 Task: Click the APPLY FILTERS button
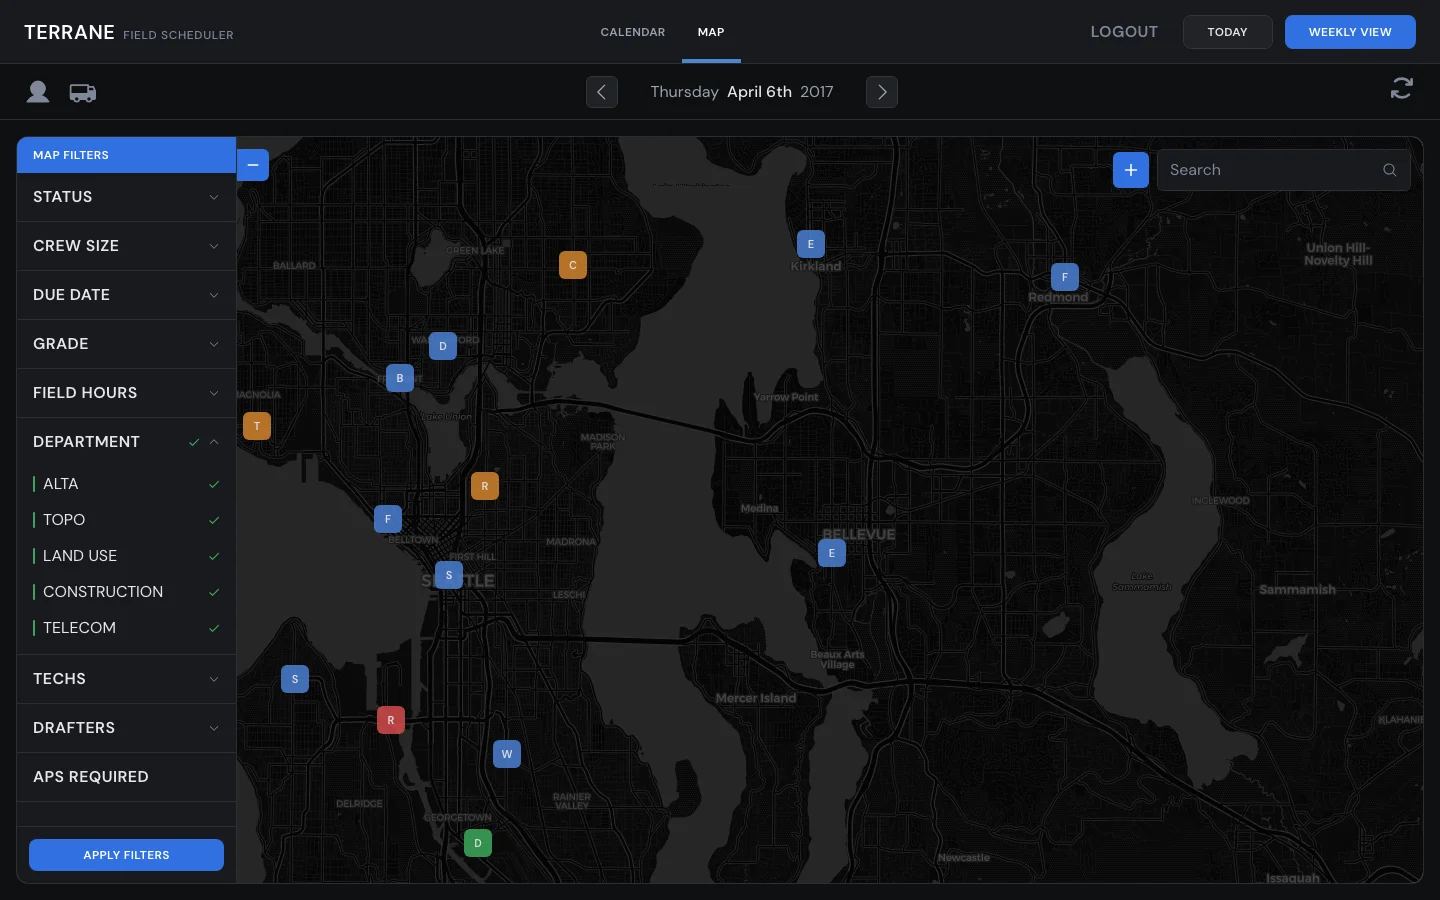126,855
